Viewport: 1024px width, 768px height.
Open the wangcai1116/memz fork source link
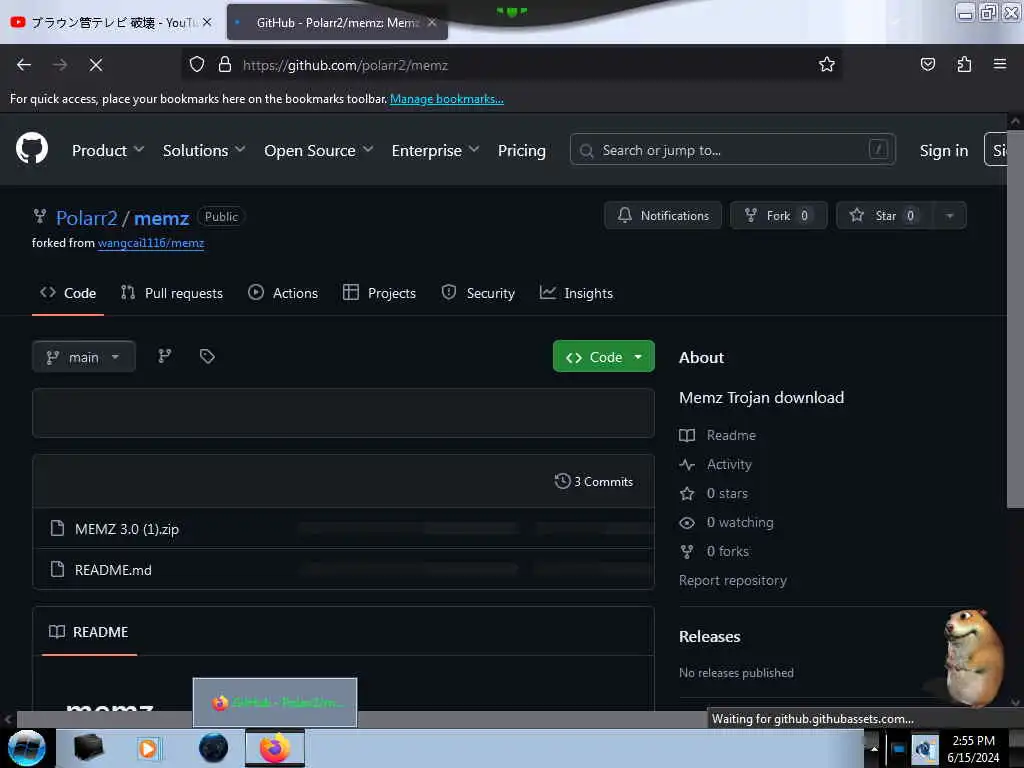(151, 243)
